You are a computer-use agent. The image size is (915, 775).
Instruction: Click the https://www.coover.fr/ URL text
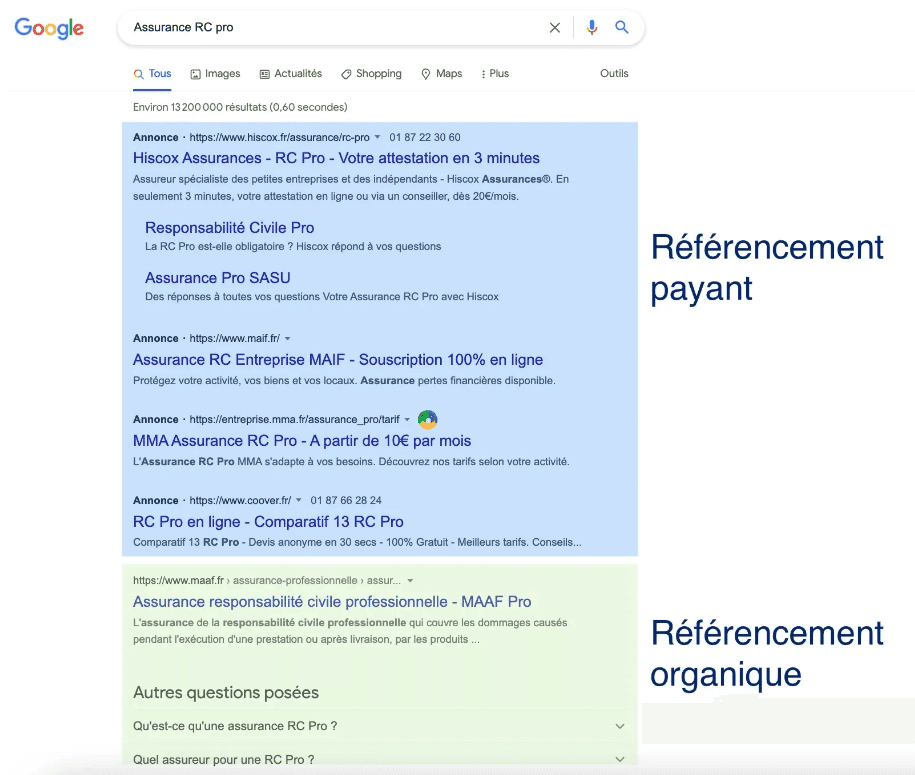(240, 500)
